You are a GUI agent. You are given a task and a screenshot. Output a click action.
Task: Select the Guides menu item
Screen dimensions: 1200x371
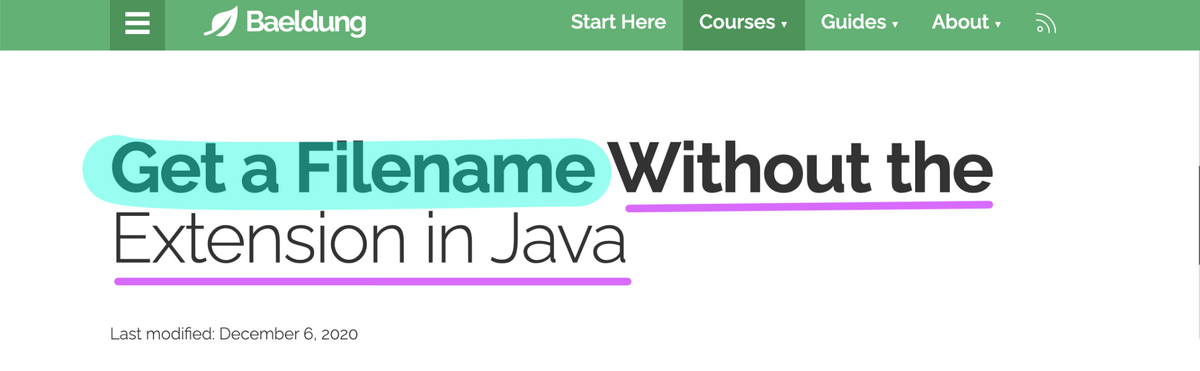(x=859, y=22)
